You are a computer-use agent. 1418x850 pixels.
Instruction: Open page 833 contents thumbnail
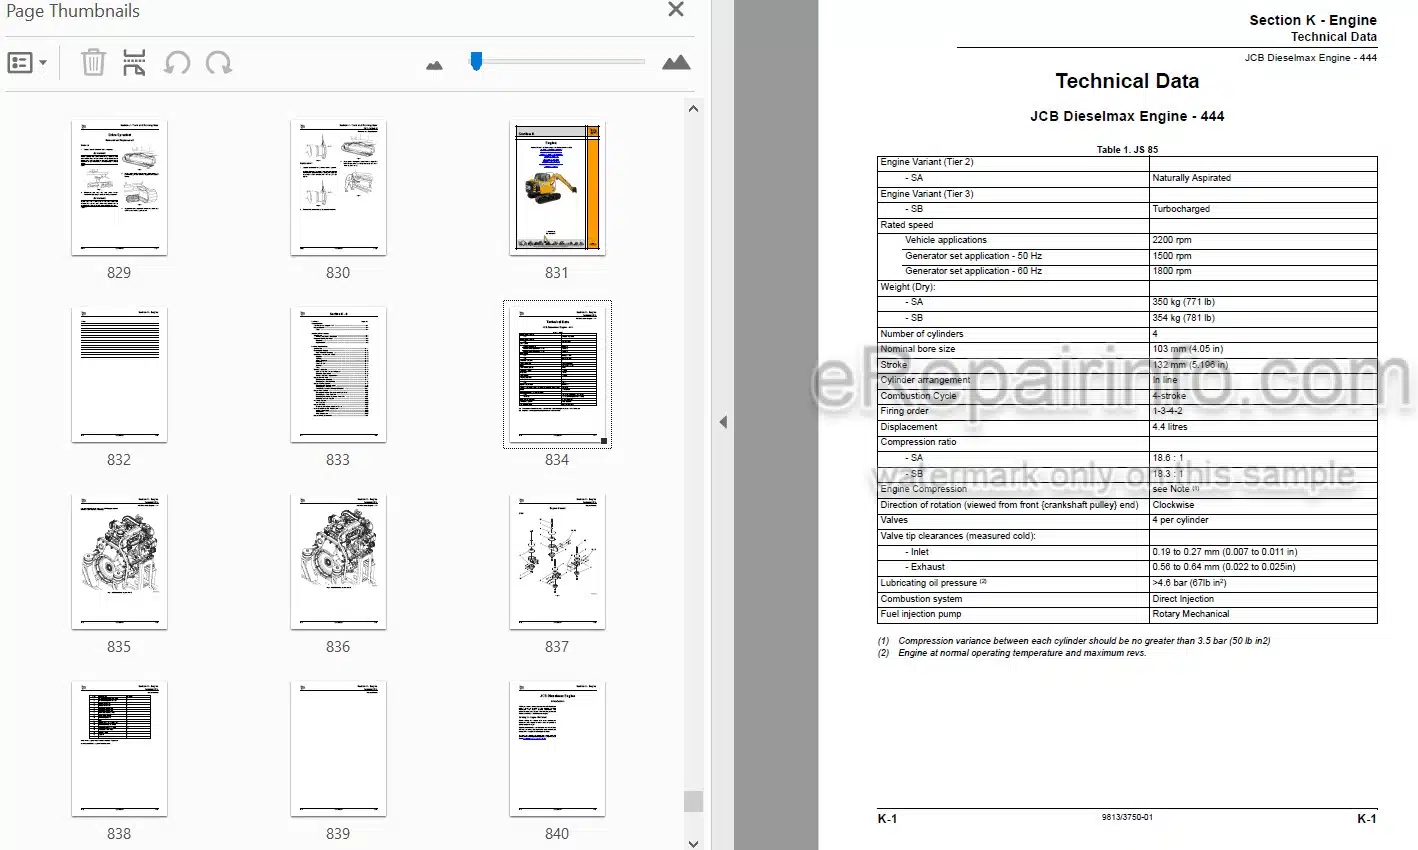(x=338, y=375)
